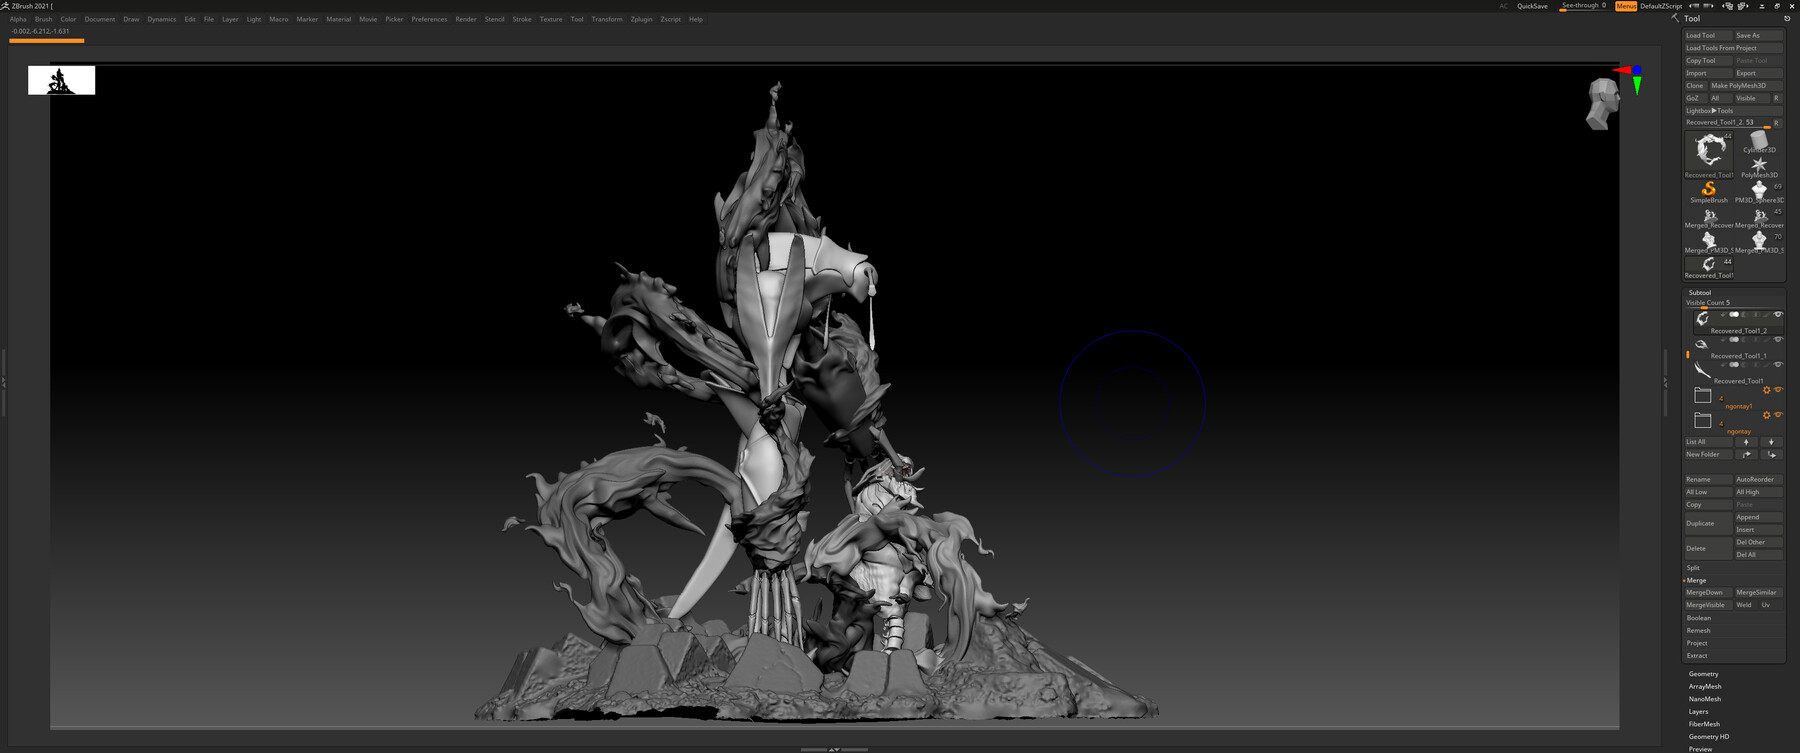Click Save As button

click(x=1759, y=35)
